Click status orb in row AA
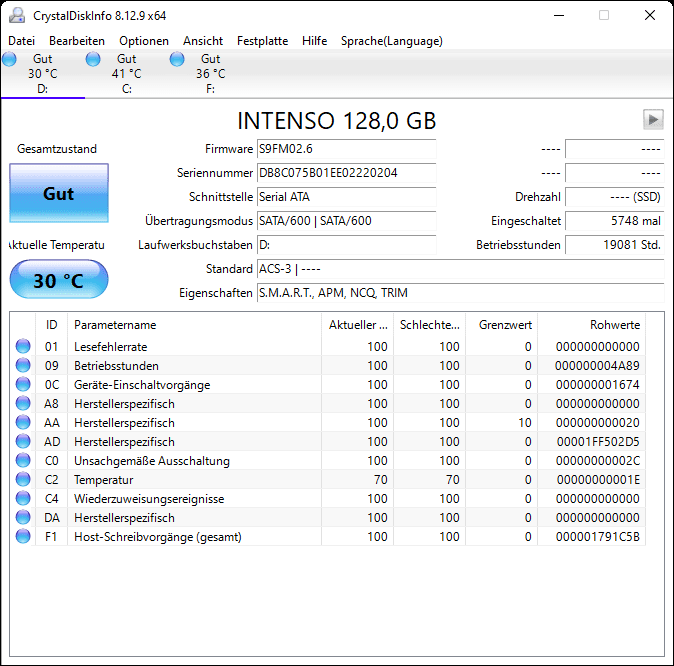The height and width of the screenshot is (666, 674). (x=23, y=422)
